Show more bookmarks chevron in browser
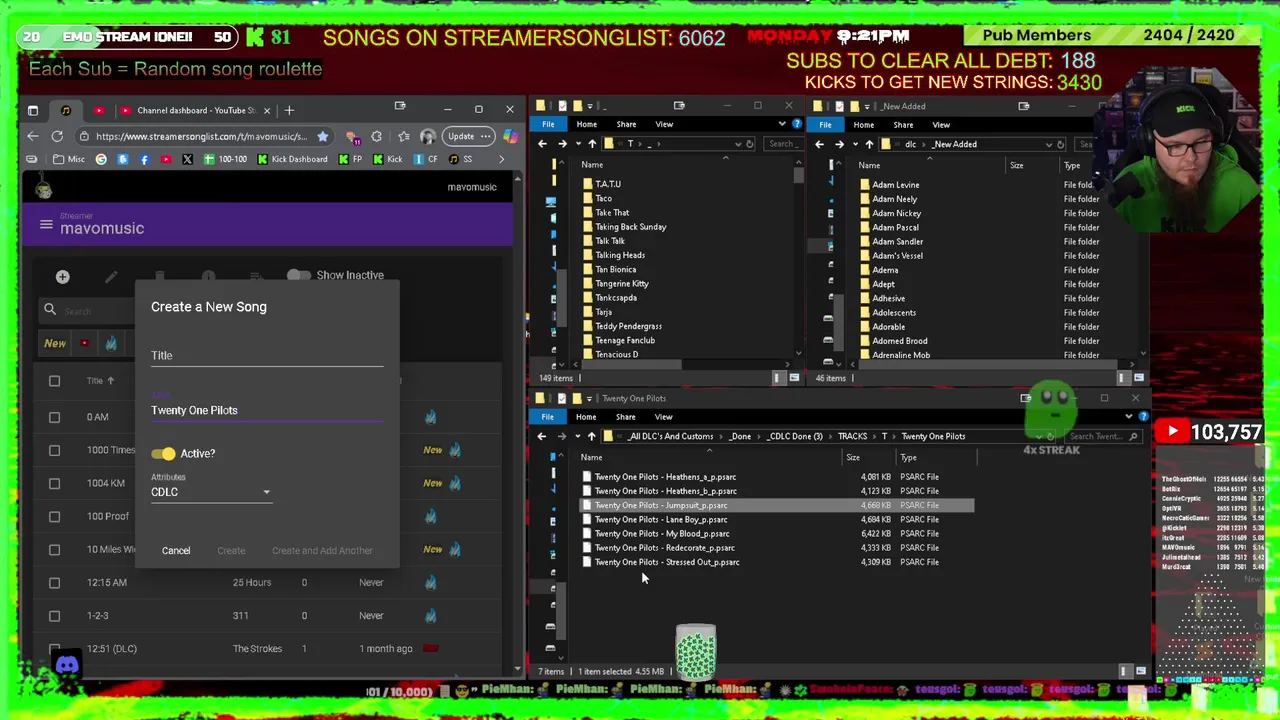The height and width of the screenshot is (720, 1280). (x=502, y=159)
